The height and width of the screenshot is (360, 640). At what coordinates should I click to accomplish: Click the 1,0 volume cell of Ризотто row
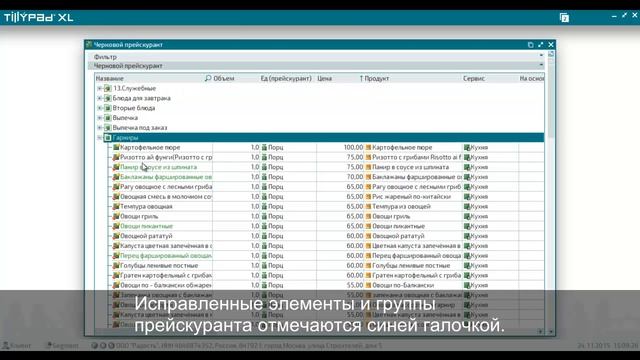[255, 157]
